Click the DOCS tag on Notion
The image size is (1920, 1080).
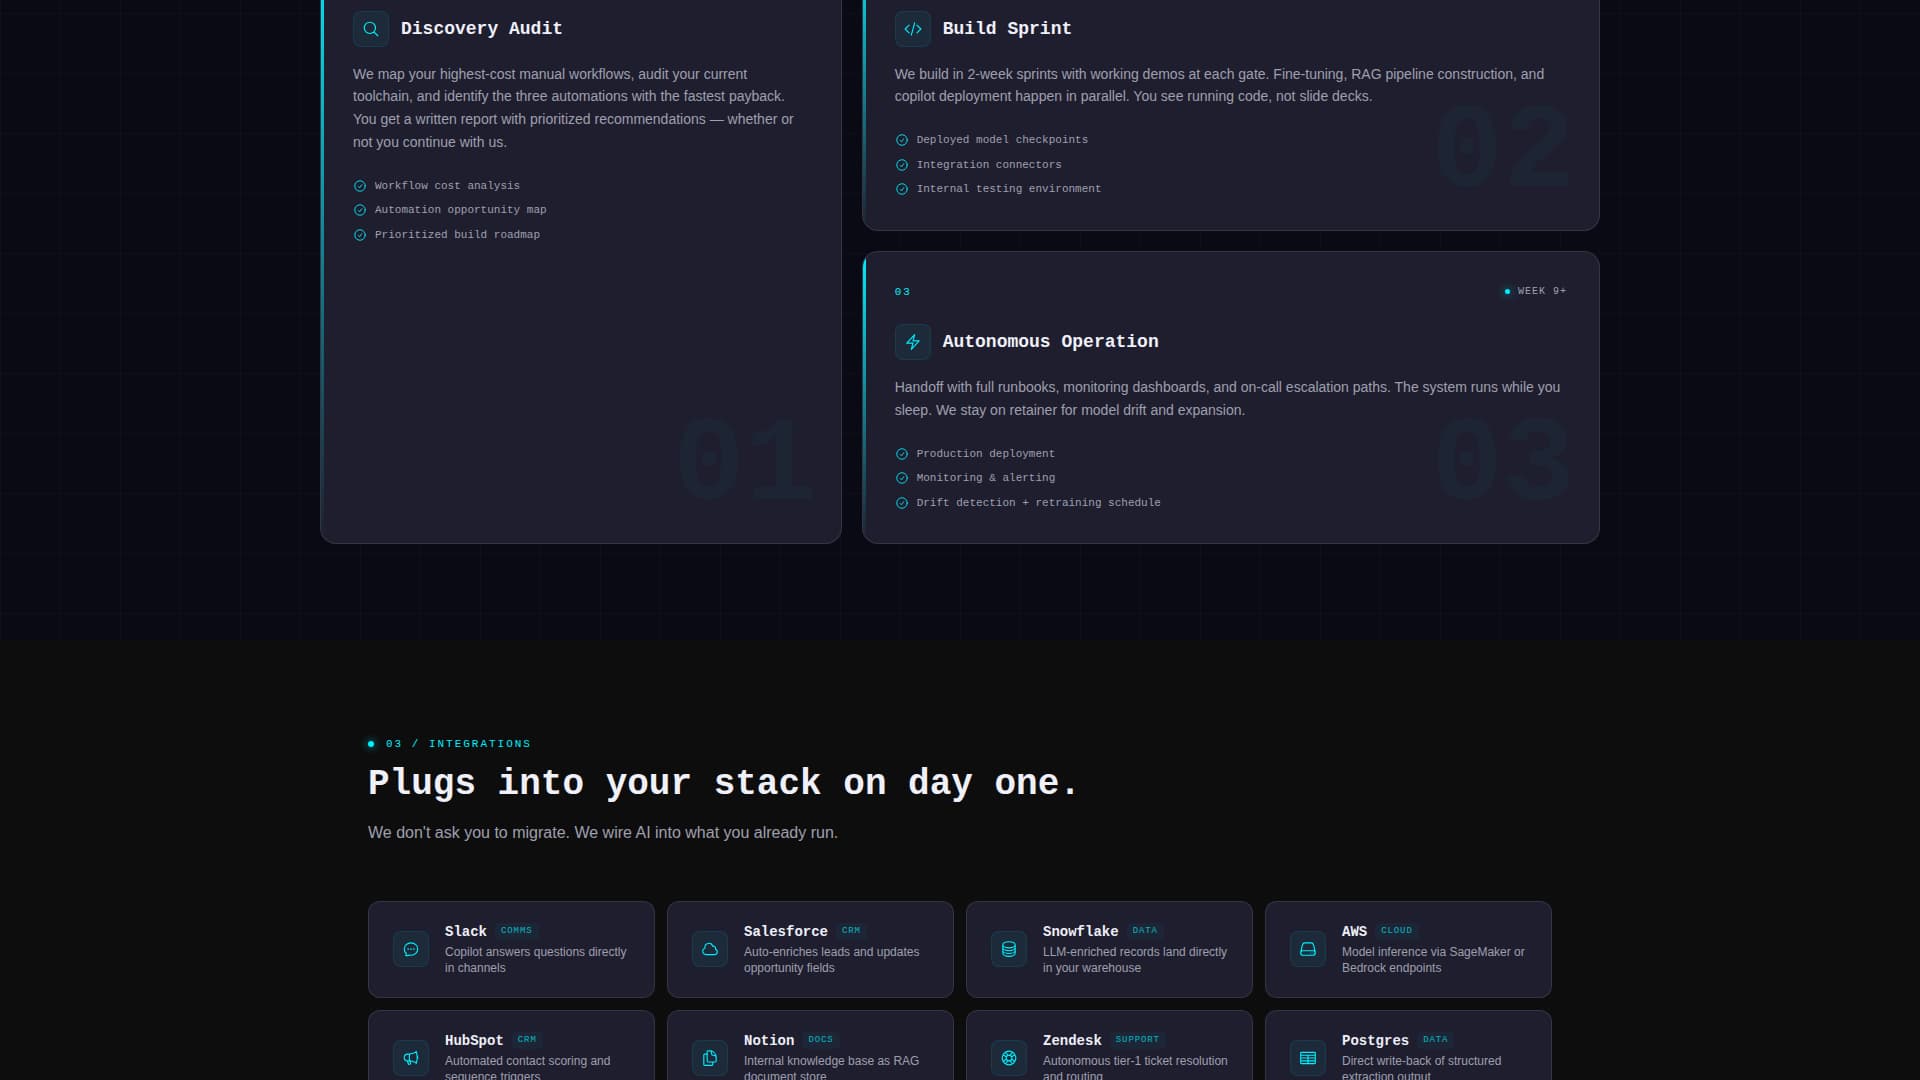pyautogui.click(x=820, y=1039)
